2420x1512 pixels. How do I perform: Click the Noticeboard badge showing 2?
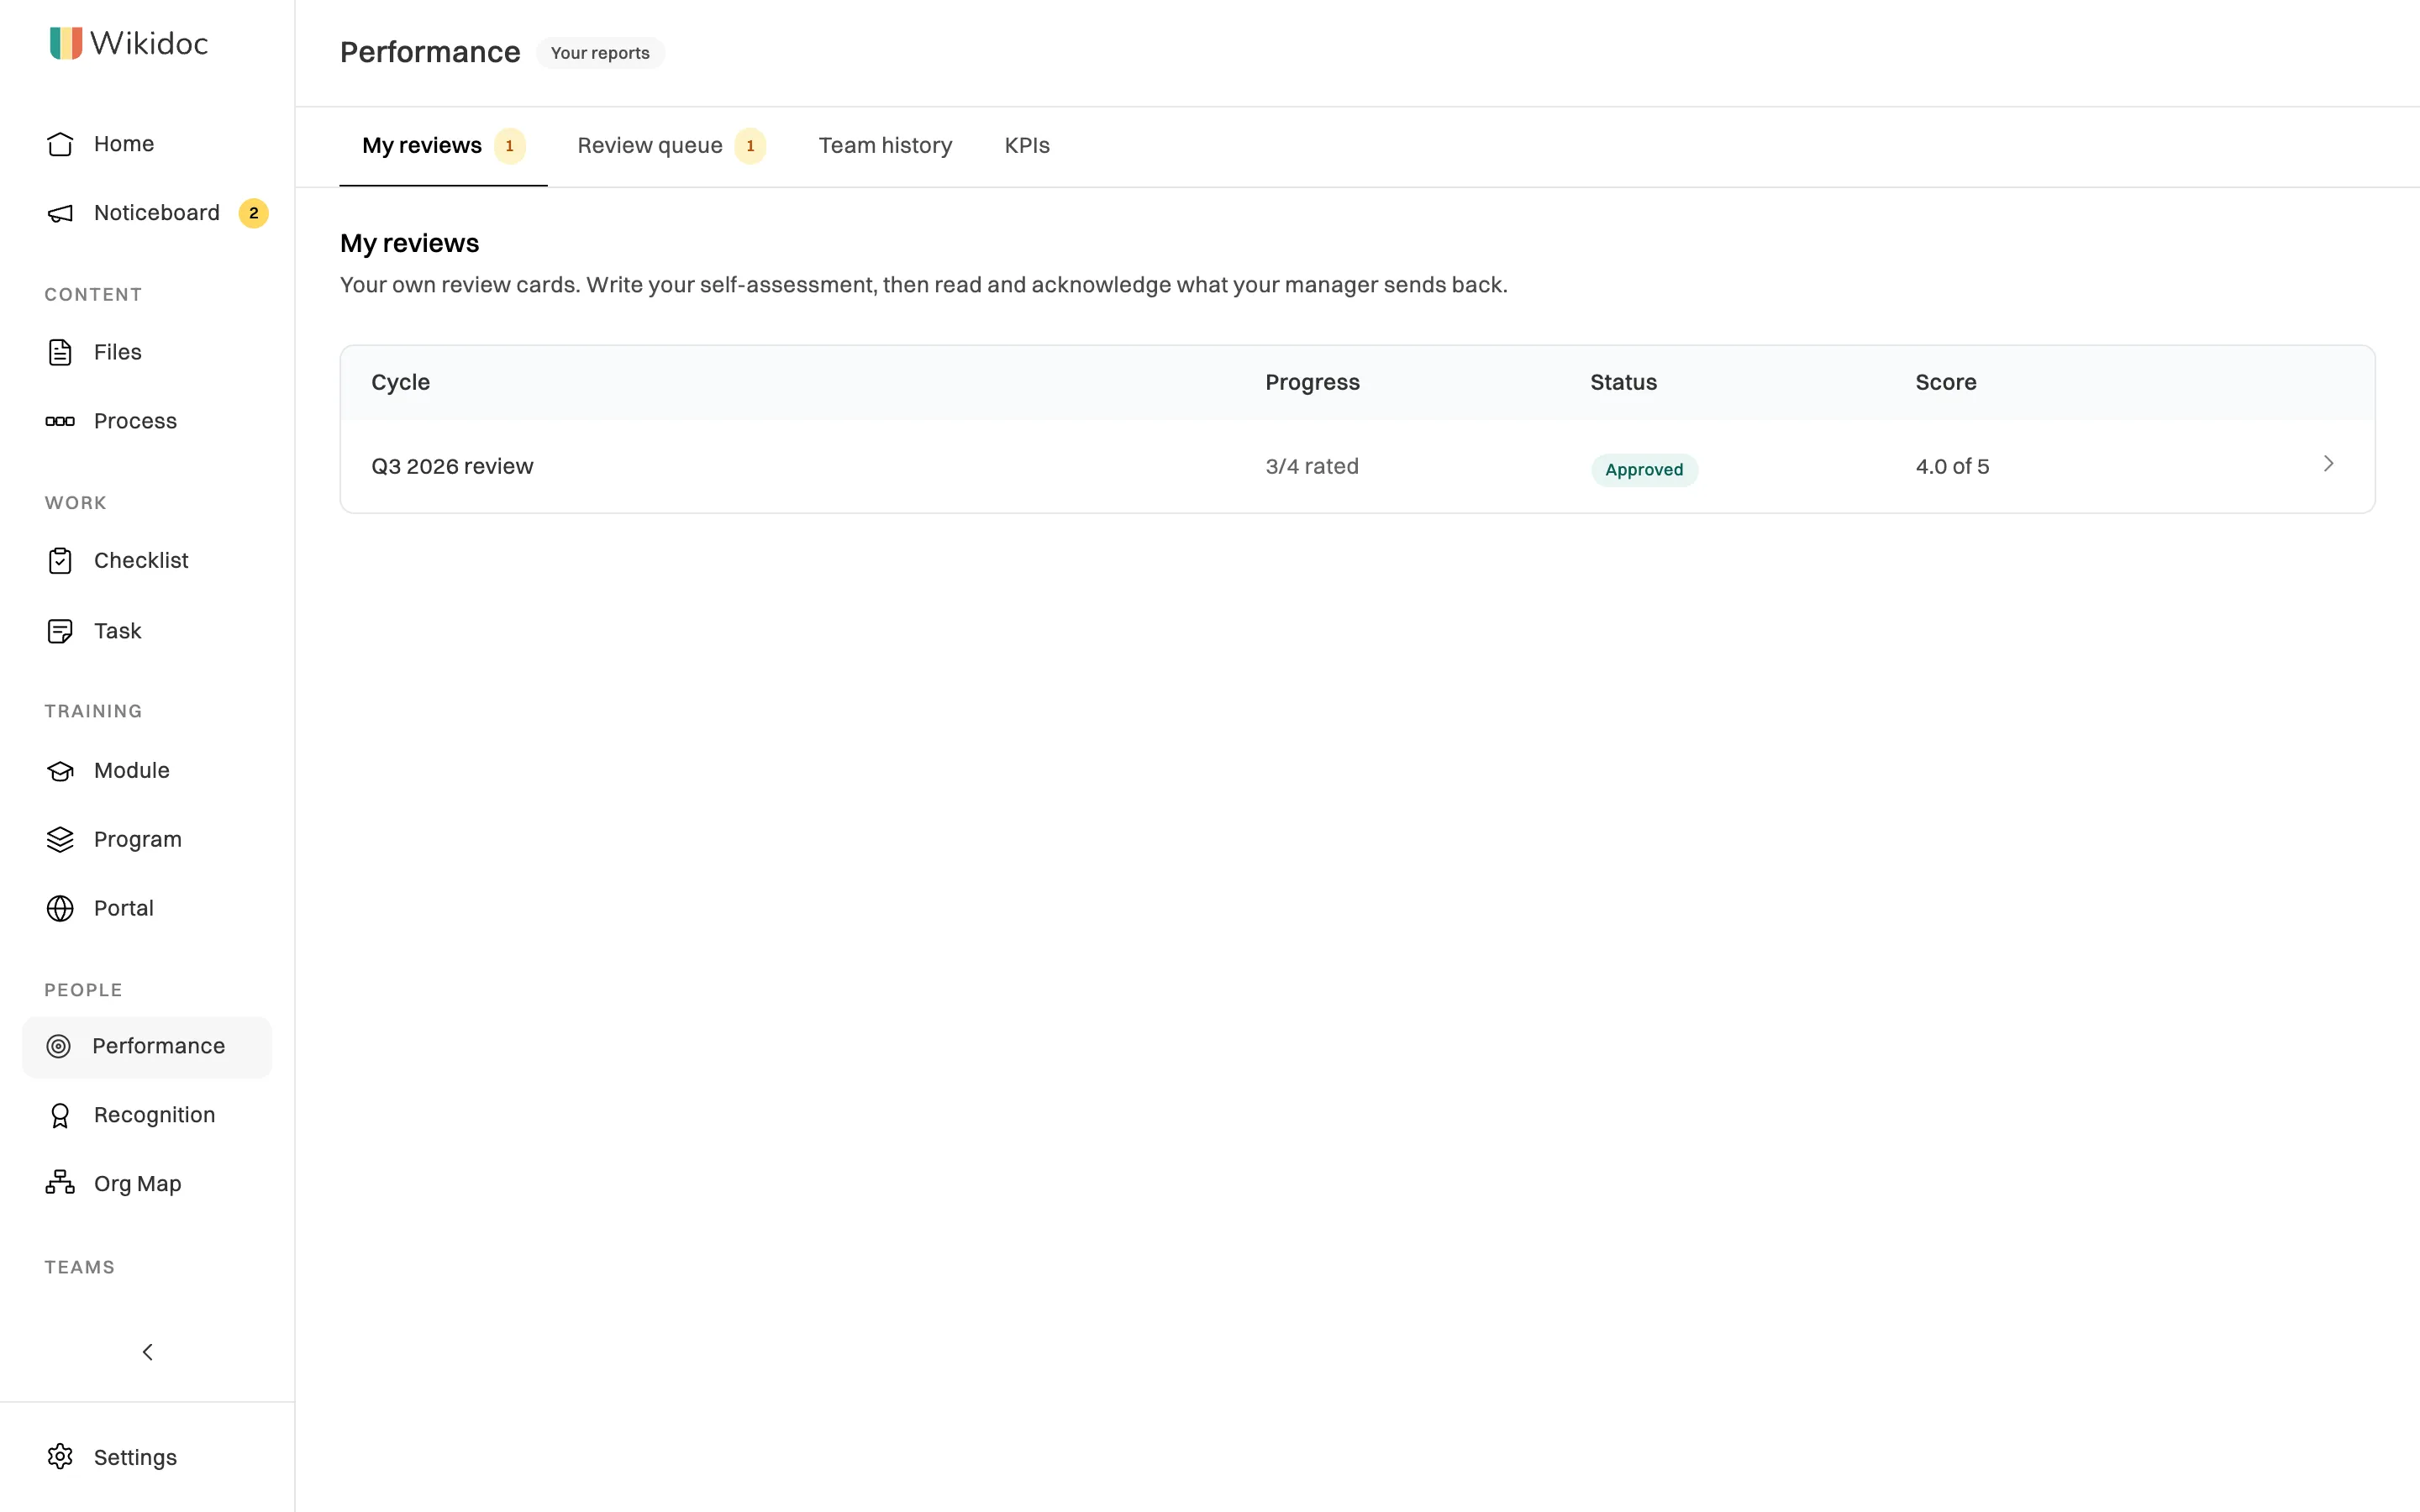point(253,213)
